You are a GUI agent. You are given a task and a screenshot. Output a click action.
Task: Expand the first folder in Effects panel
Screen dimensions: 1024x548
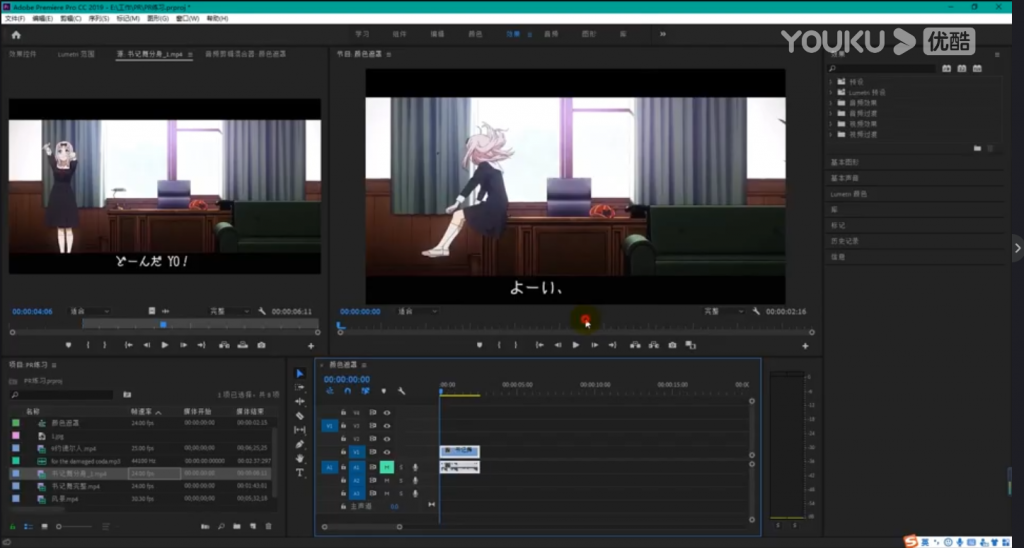(x=831, y=82)
